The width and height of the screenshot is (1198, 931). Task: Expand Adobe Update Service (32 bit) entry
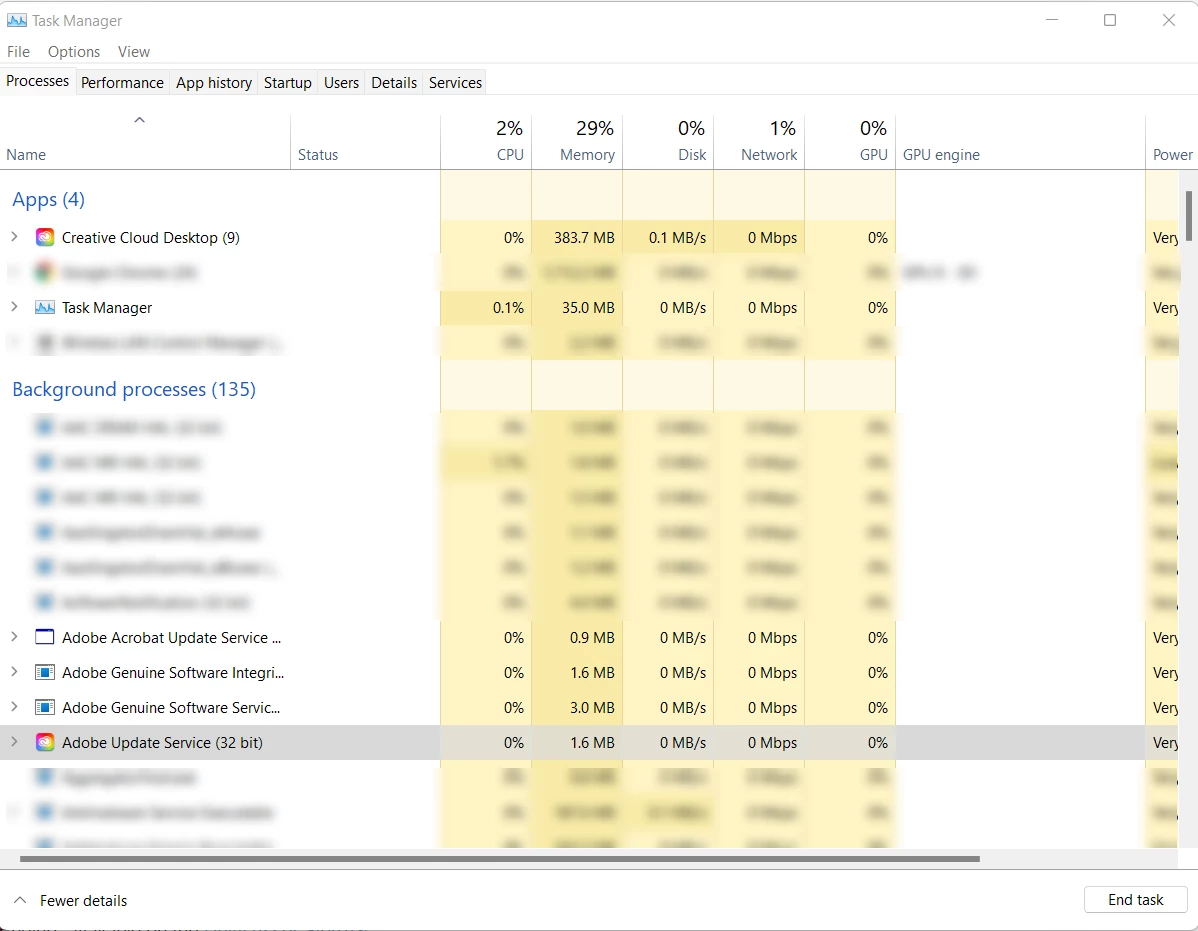(14, 742)
